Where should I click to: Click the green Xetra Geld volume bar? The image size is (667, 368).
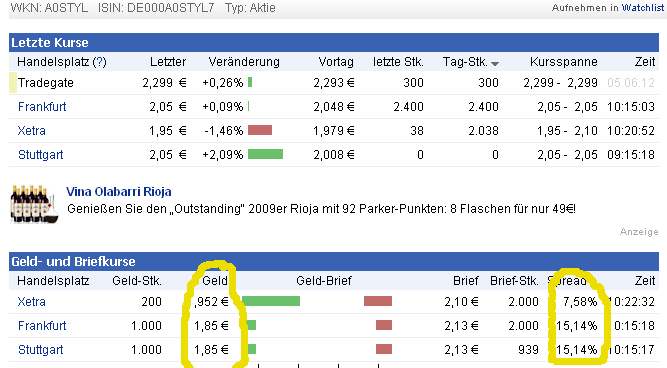[271, 301]
